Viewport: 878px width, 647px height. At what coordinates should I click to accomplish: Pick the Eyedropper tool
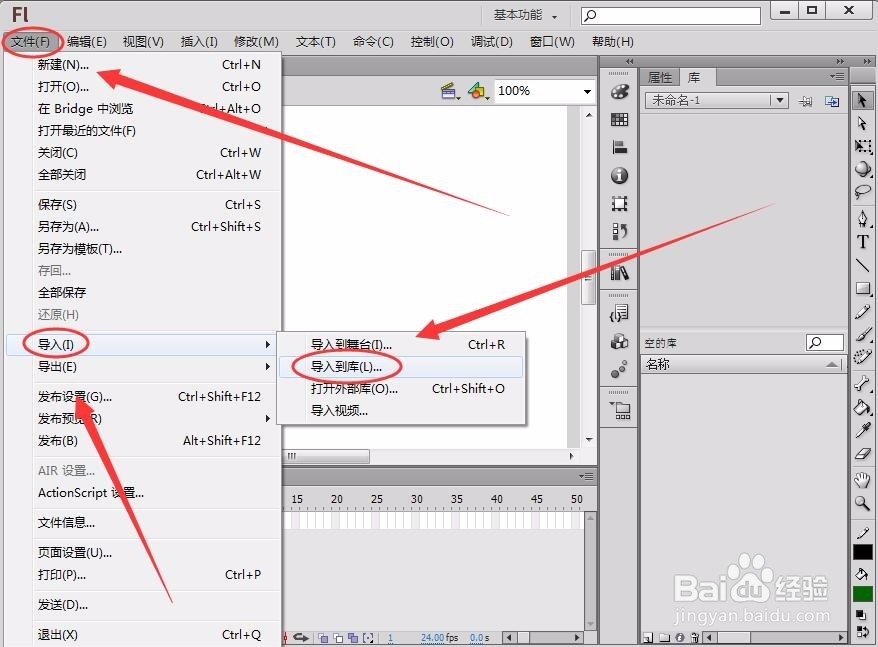click(862, 432)
